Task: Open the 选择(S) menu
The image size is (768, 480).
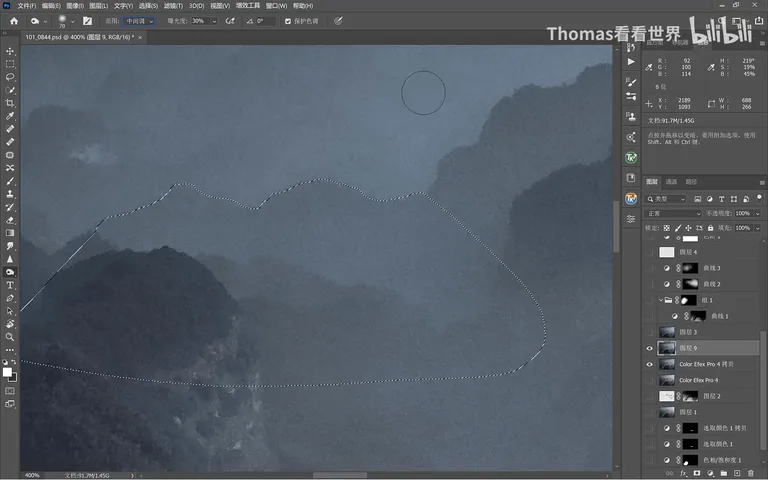Action: coord(148,6)
